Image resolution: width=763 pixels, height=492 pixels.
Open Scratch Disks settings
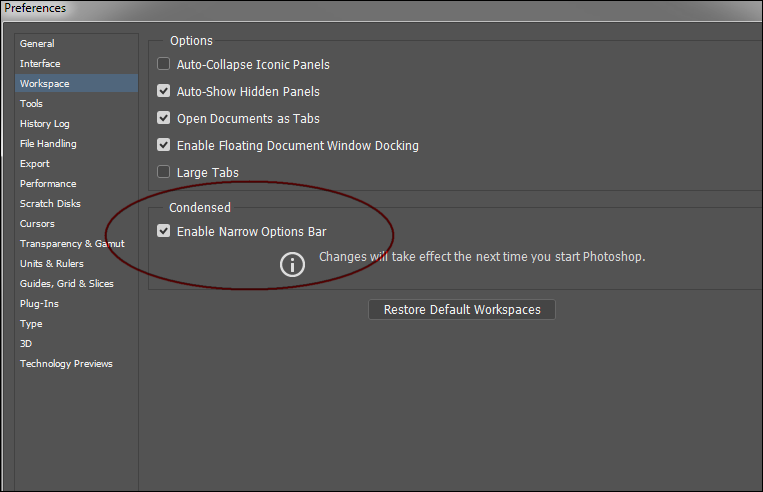[50, 203]
